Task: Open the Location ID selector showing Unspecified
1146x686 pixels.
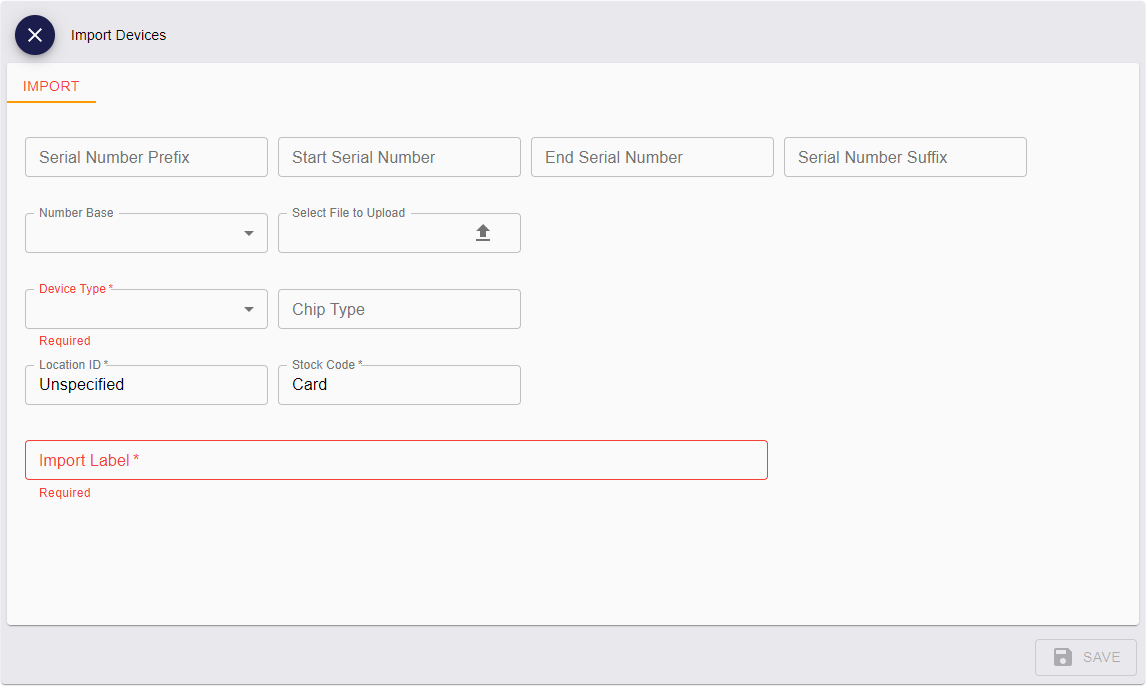Action: tap(145, 385)
